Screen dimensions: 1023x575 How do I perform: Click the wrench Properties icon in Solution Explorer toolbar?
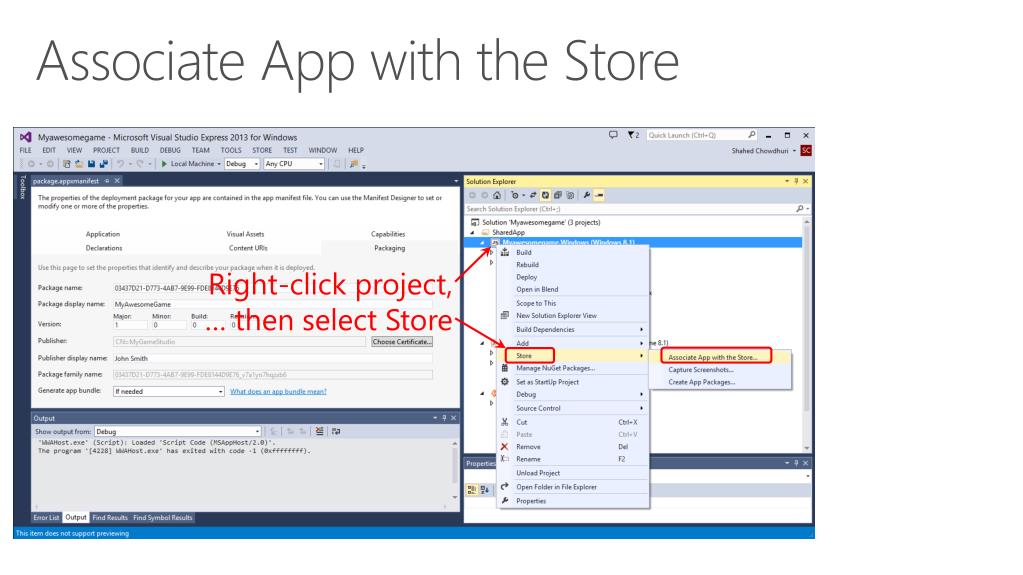coord(587,195)
